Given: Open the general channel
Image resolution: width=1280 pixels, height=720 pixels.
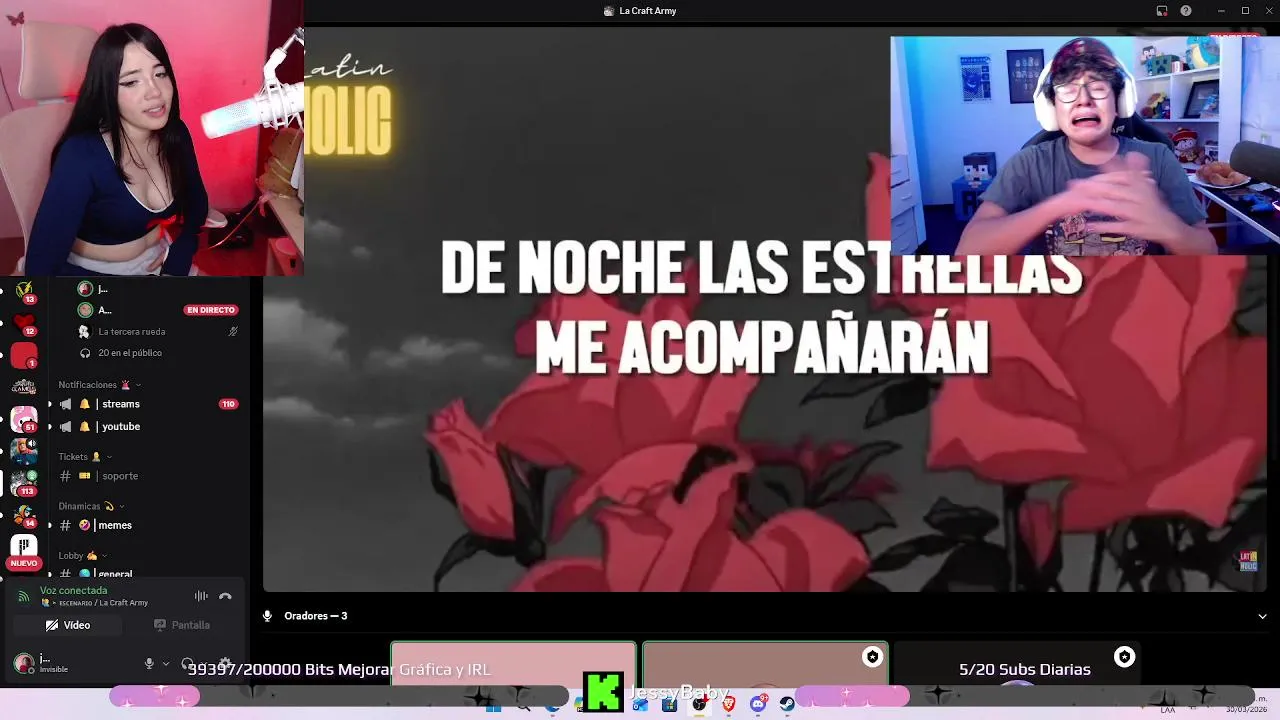Looking at the screenshot, I should (x=146, y=573).
